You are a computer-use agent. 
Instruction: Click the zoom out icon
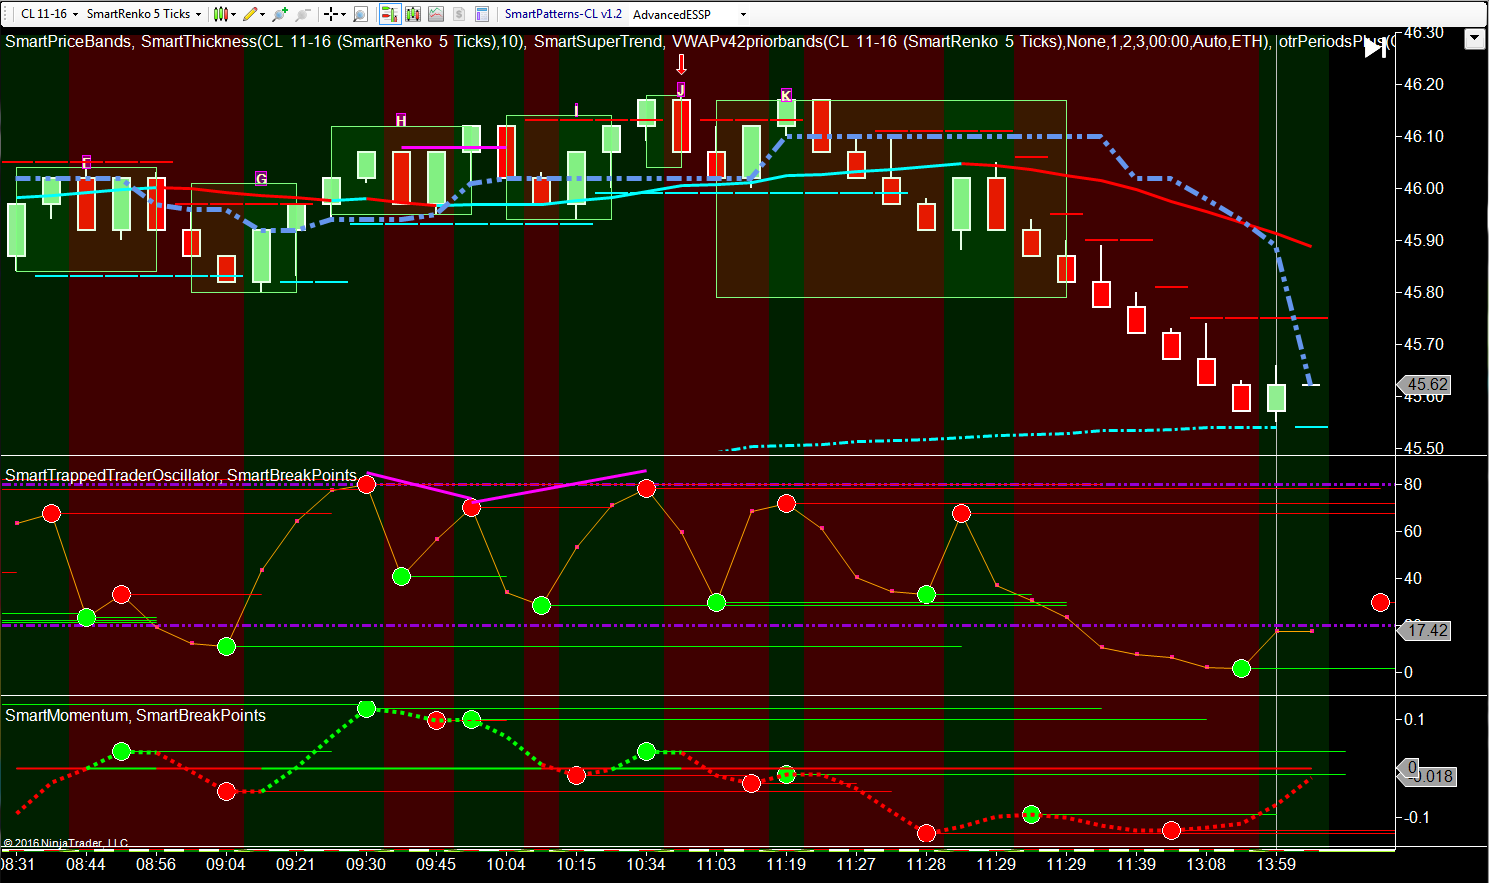pos(302,14)
